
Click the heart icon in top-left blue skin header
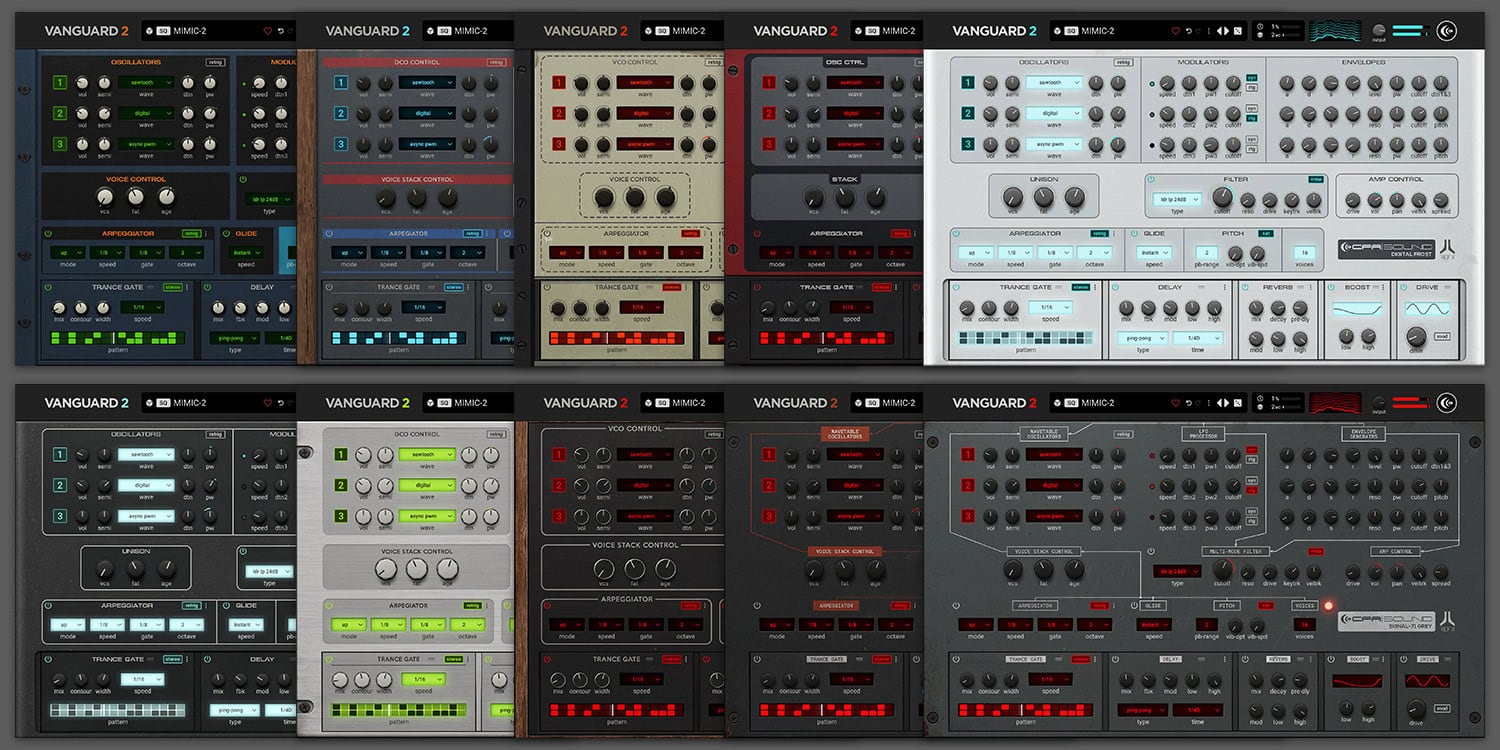click(267, 31)
